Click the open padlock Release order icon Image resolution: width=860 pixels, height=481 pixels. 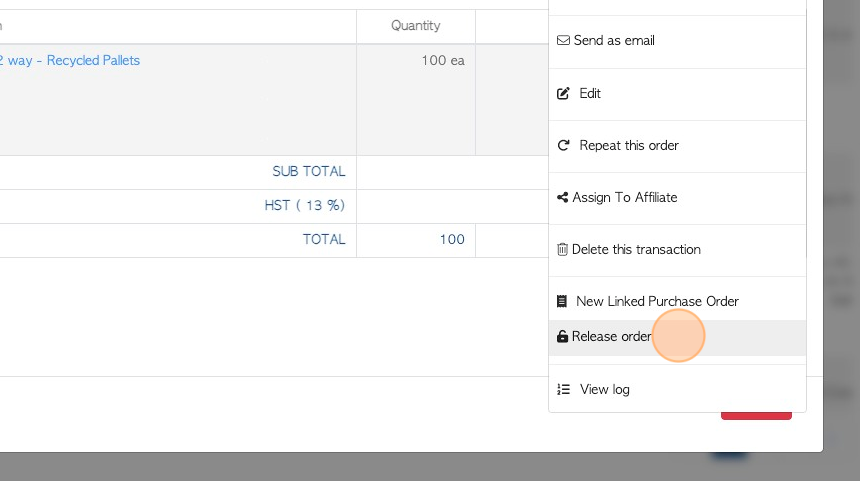(562, 336)
